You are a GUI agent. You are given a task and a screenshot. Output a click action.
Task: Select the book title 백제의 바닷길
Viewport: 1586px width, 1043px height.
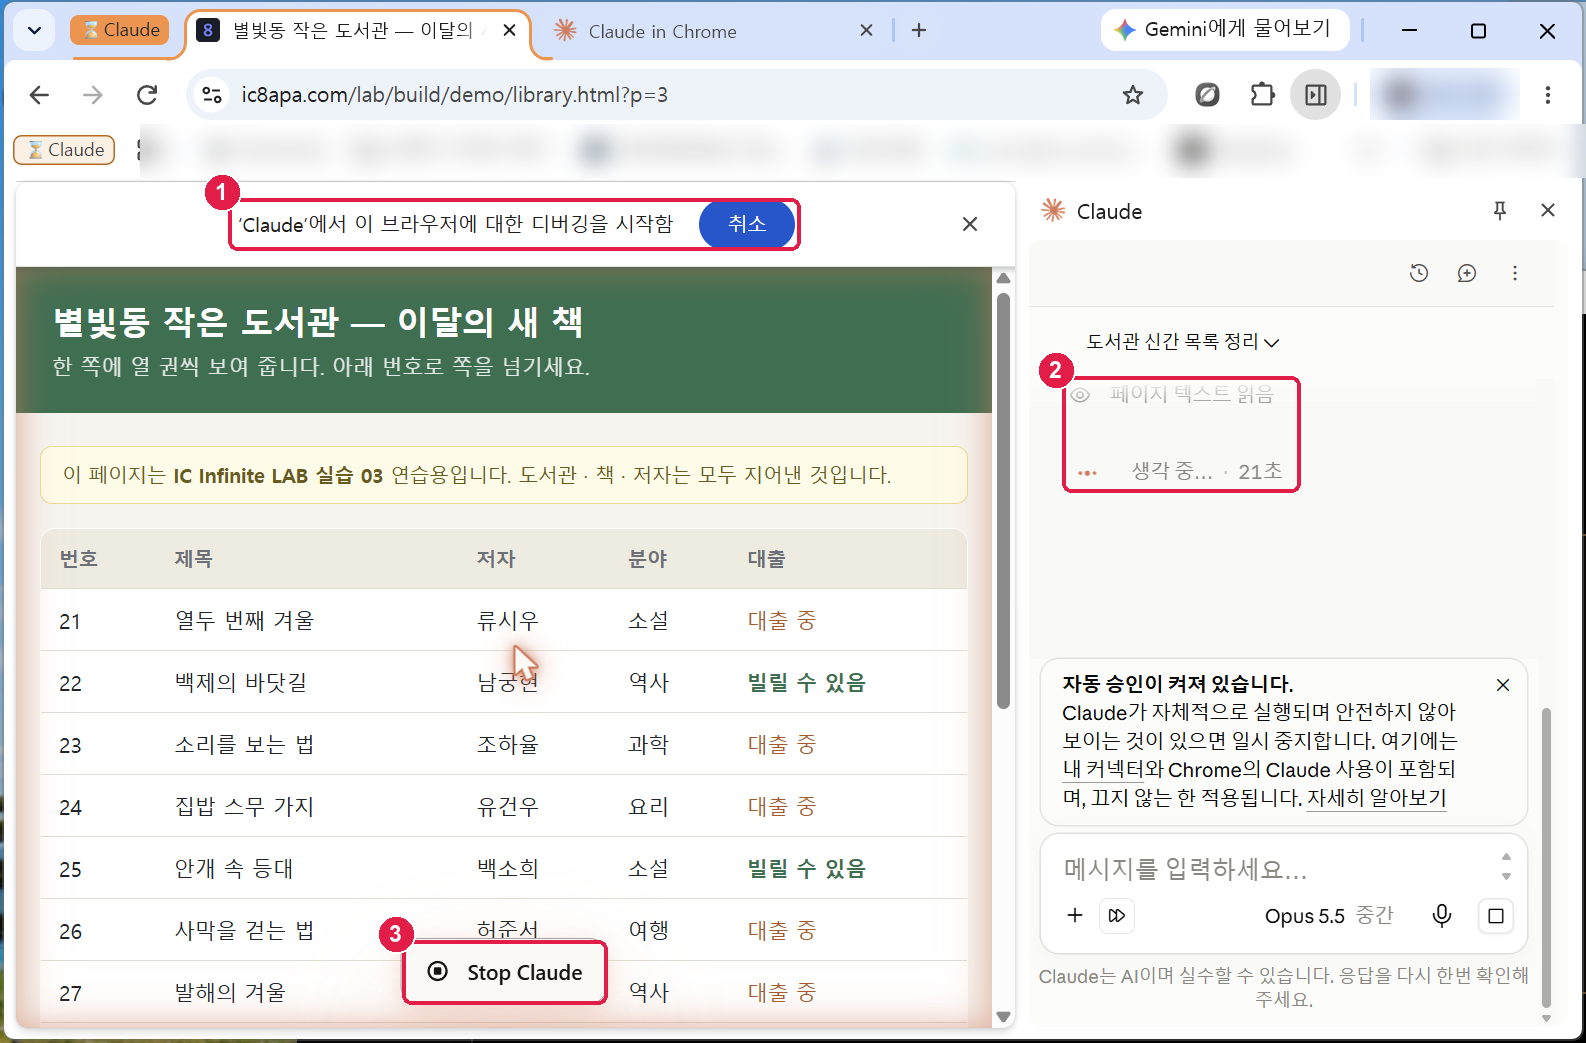pyautogui.click(x=241, y=683)
